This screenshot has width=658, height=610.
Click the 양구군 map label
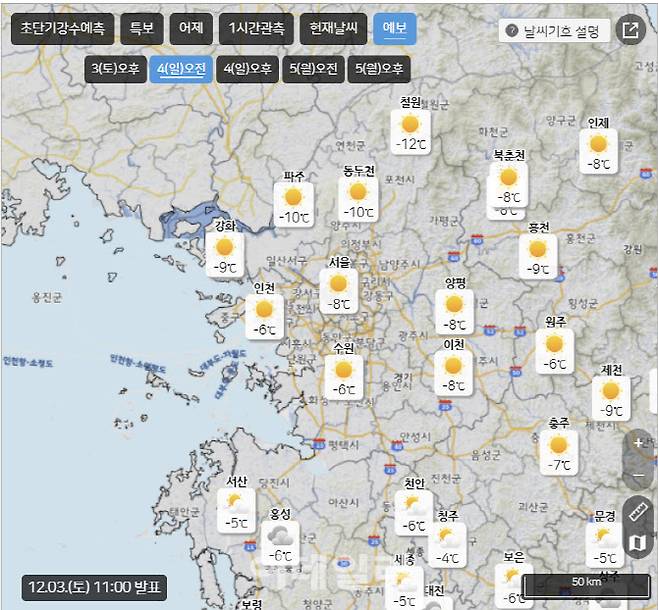coord(561,121)
